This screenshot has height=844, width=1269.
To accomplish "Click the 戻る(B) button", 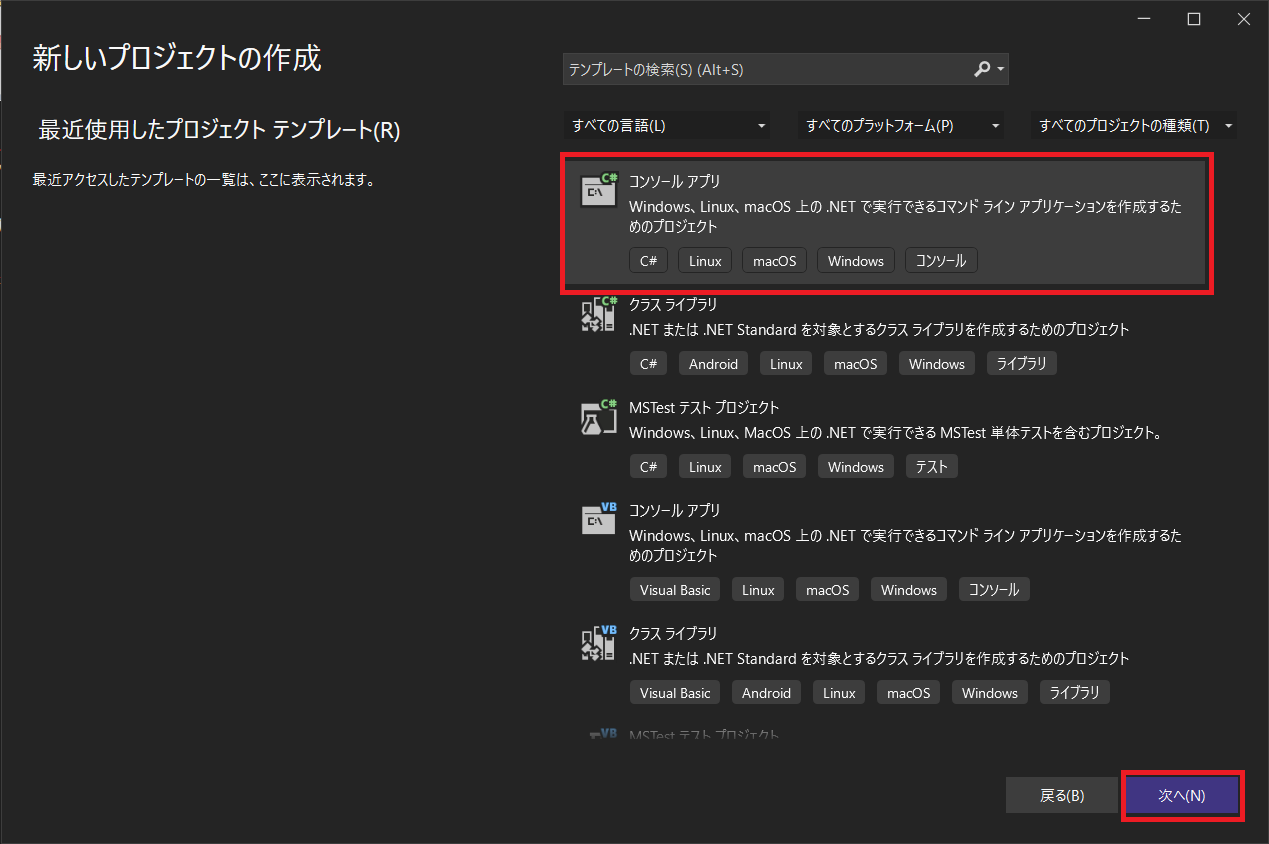I will point(1062,796).
